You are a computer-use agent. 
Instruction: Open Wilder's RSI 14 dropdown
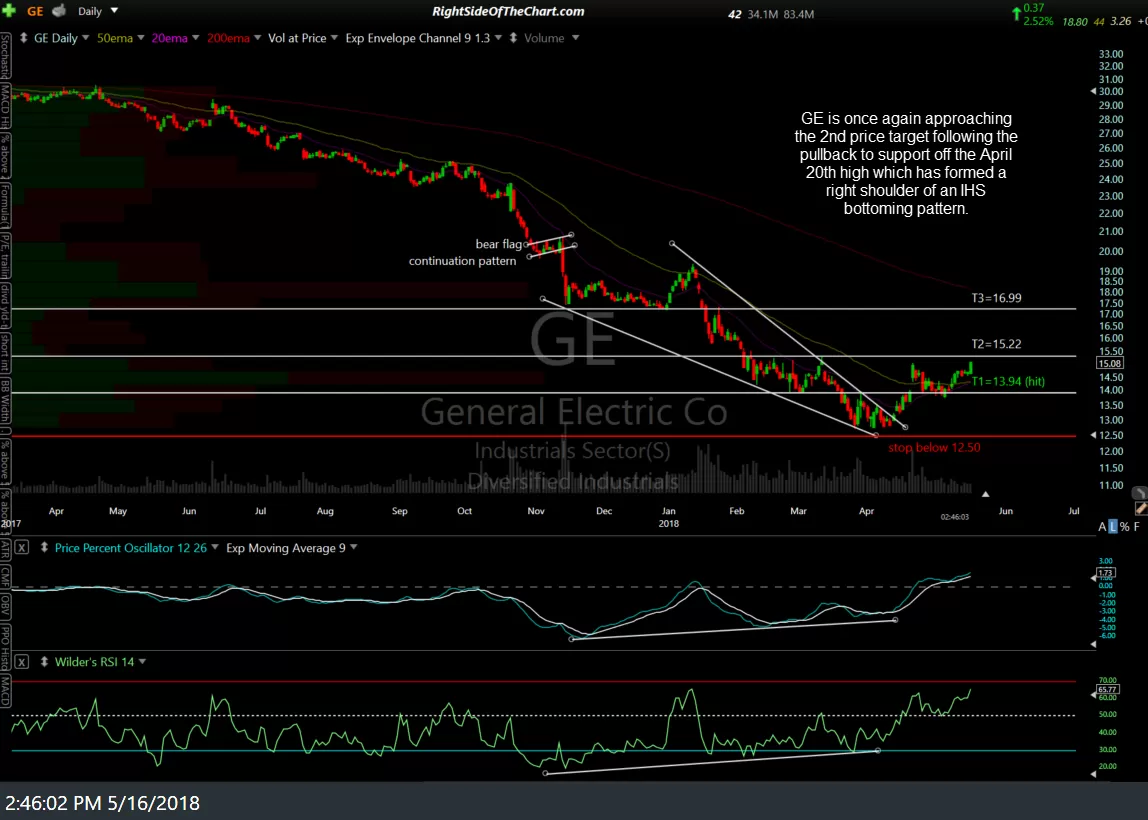(x=142, y=662)
